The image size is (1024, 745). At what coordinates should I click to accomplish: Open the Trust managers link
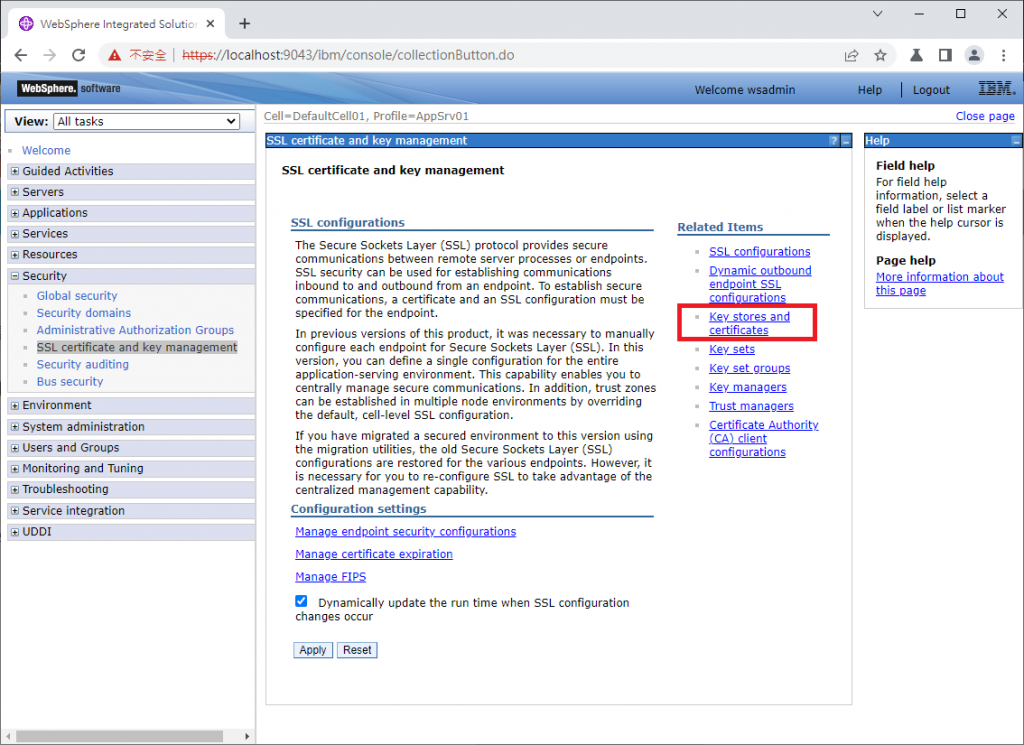point(752,406)
